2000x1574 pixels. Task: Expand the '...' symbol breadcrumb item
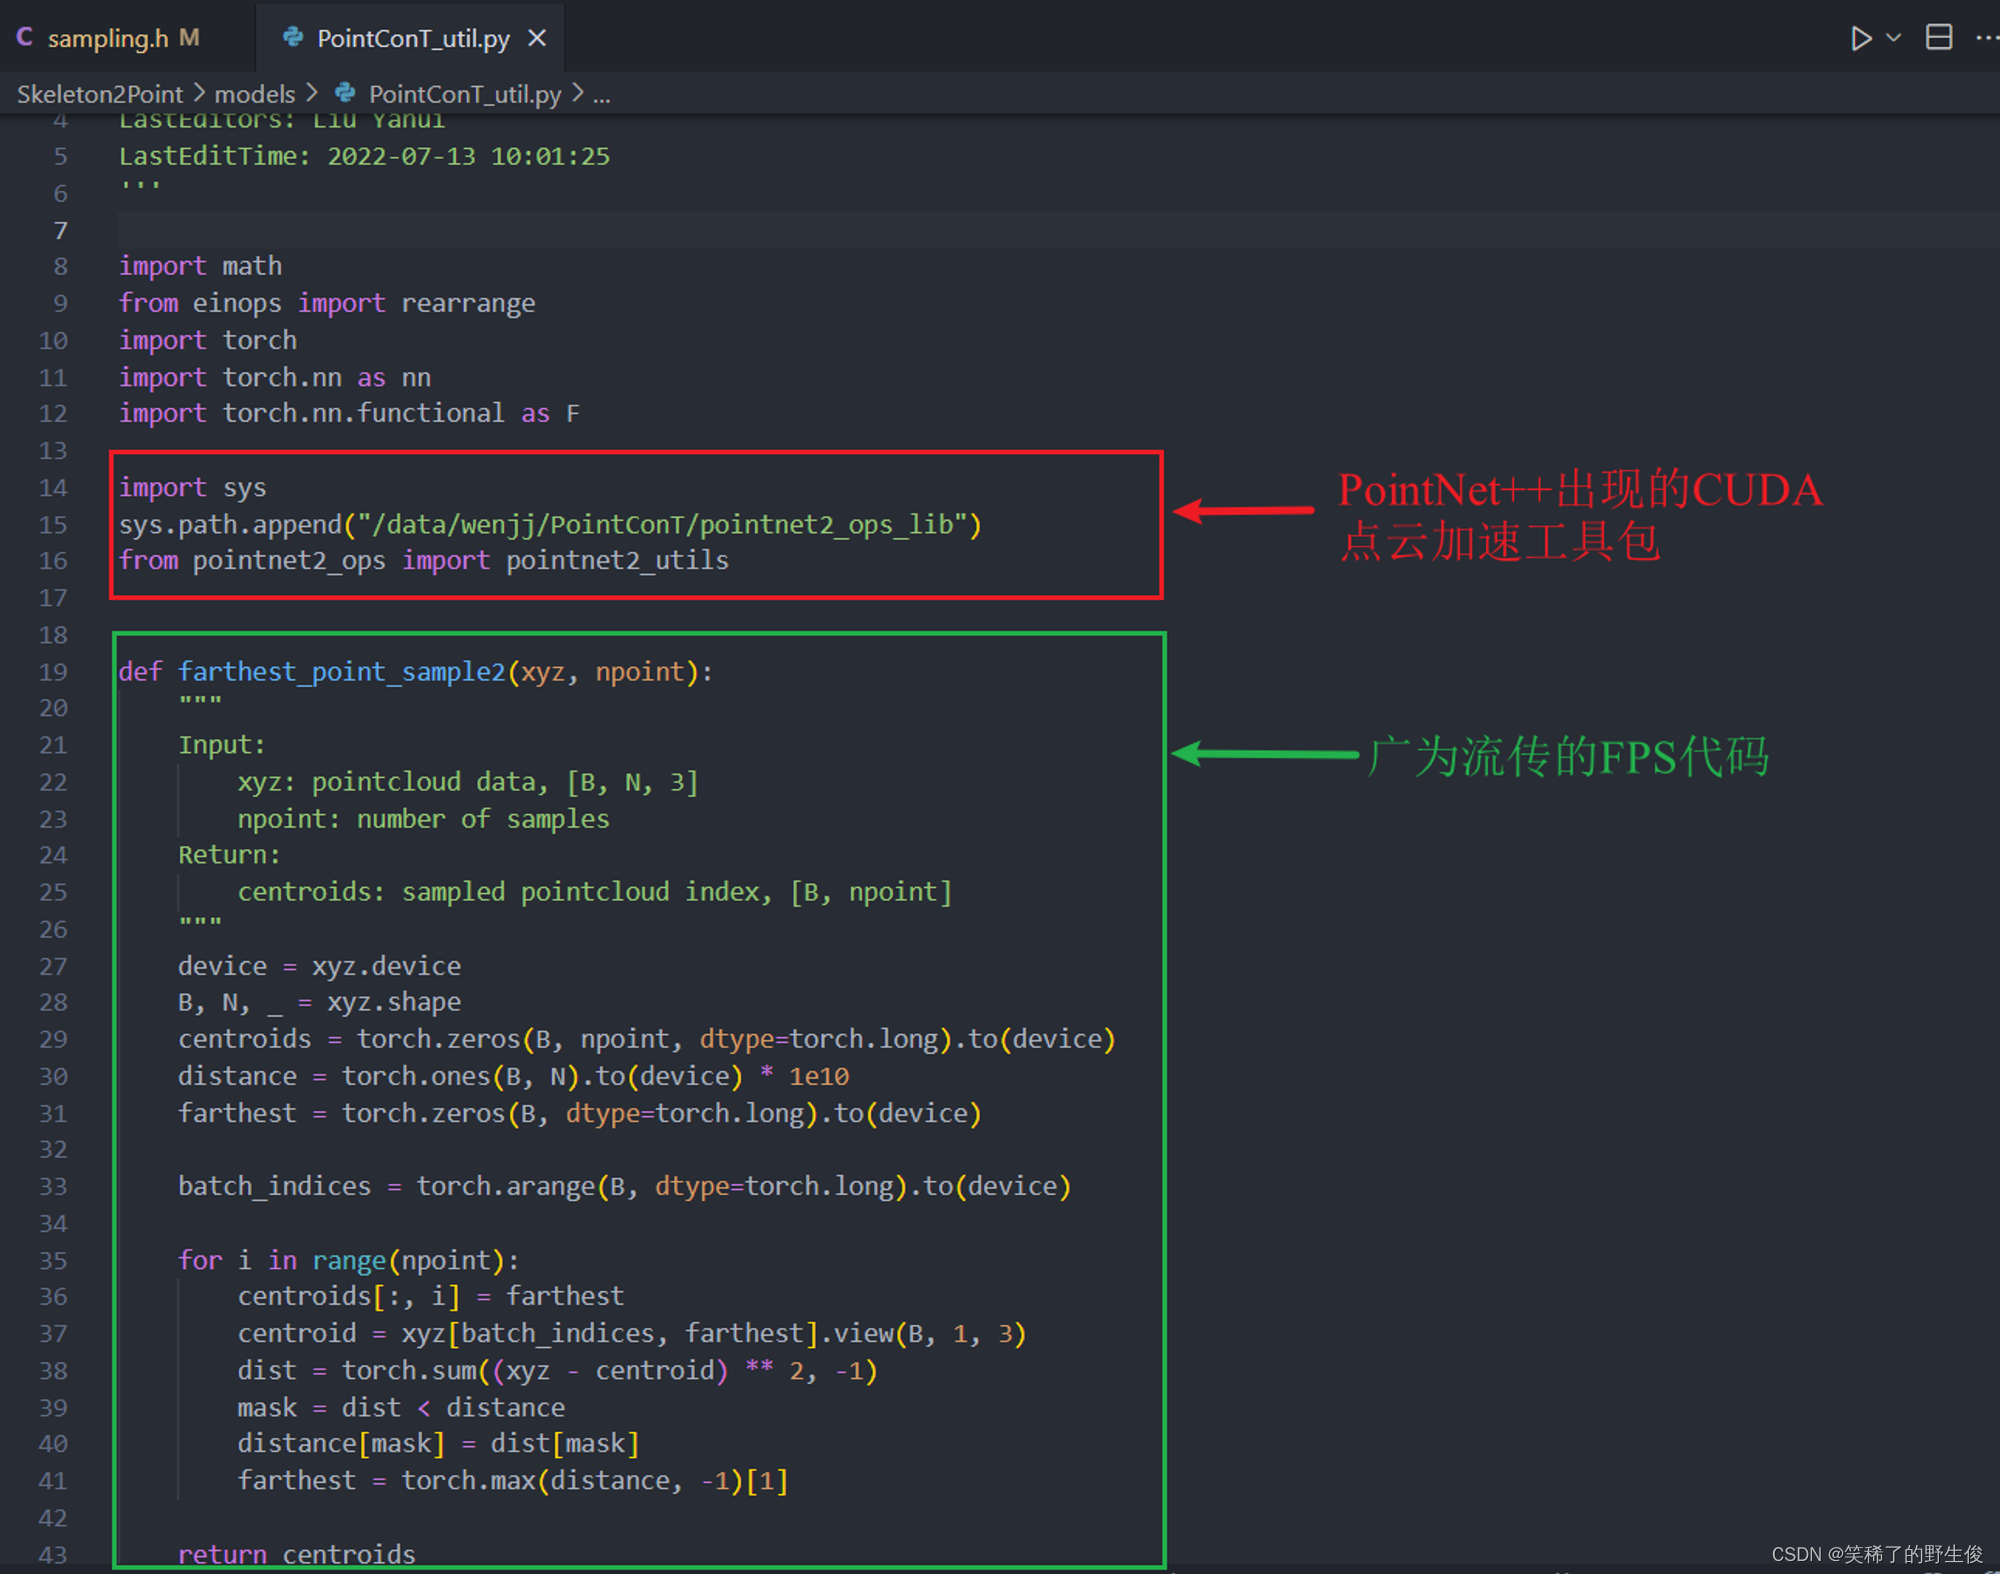(x=601, y=94)
